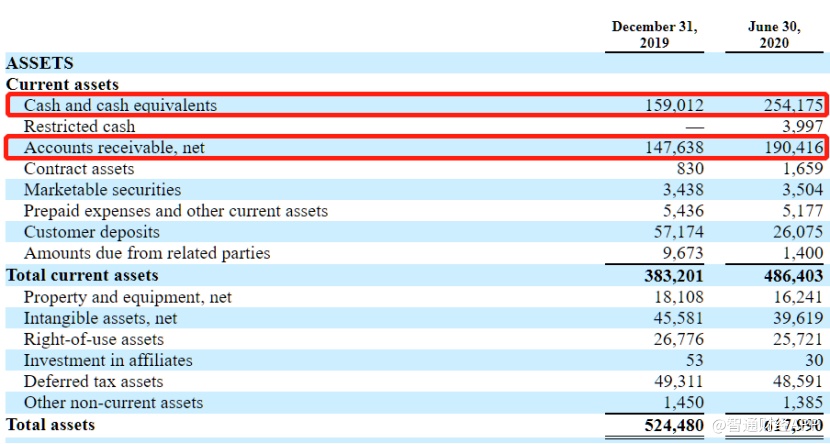Click the contract assets value 1,659
This screenshot has height=444, width=830.
click(803, 169)
